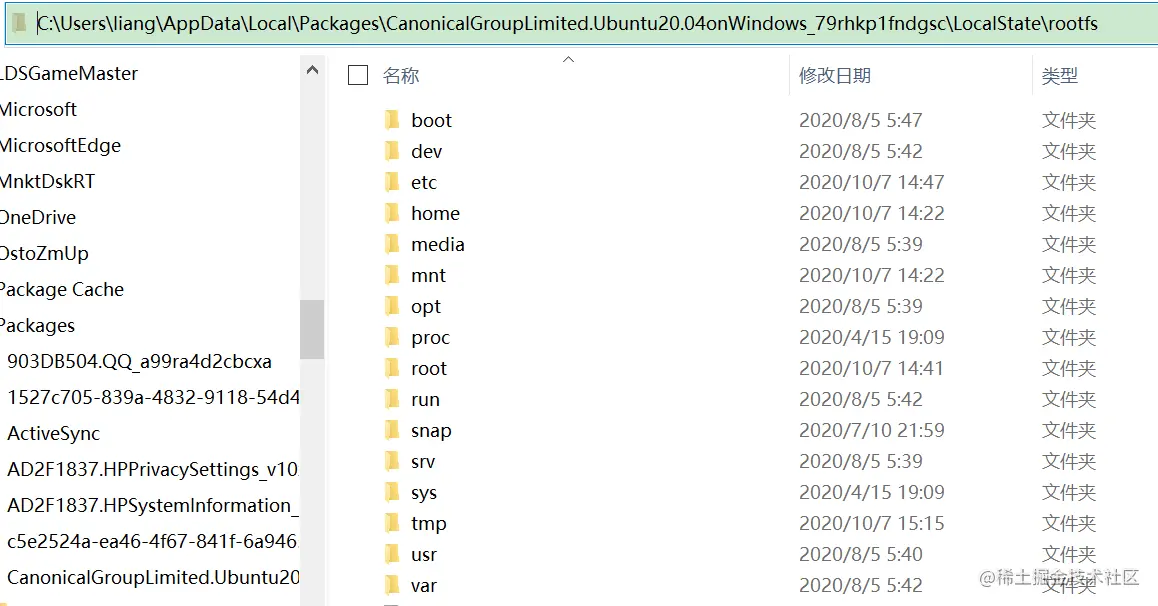Screen dimensions: 1158x606
Task: Click 文件夹 type cell in proc row
Action: coord(1069,337)
